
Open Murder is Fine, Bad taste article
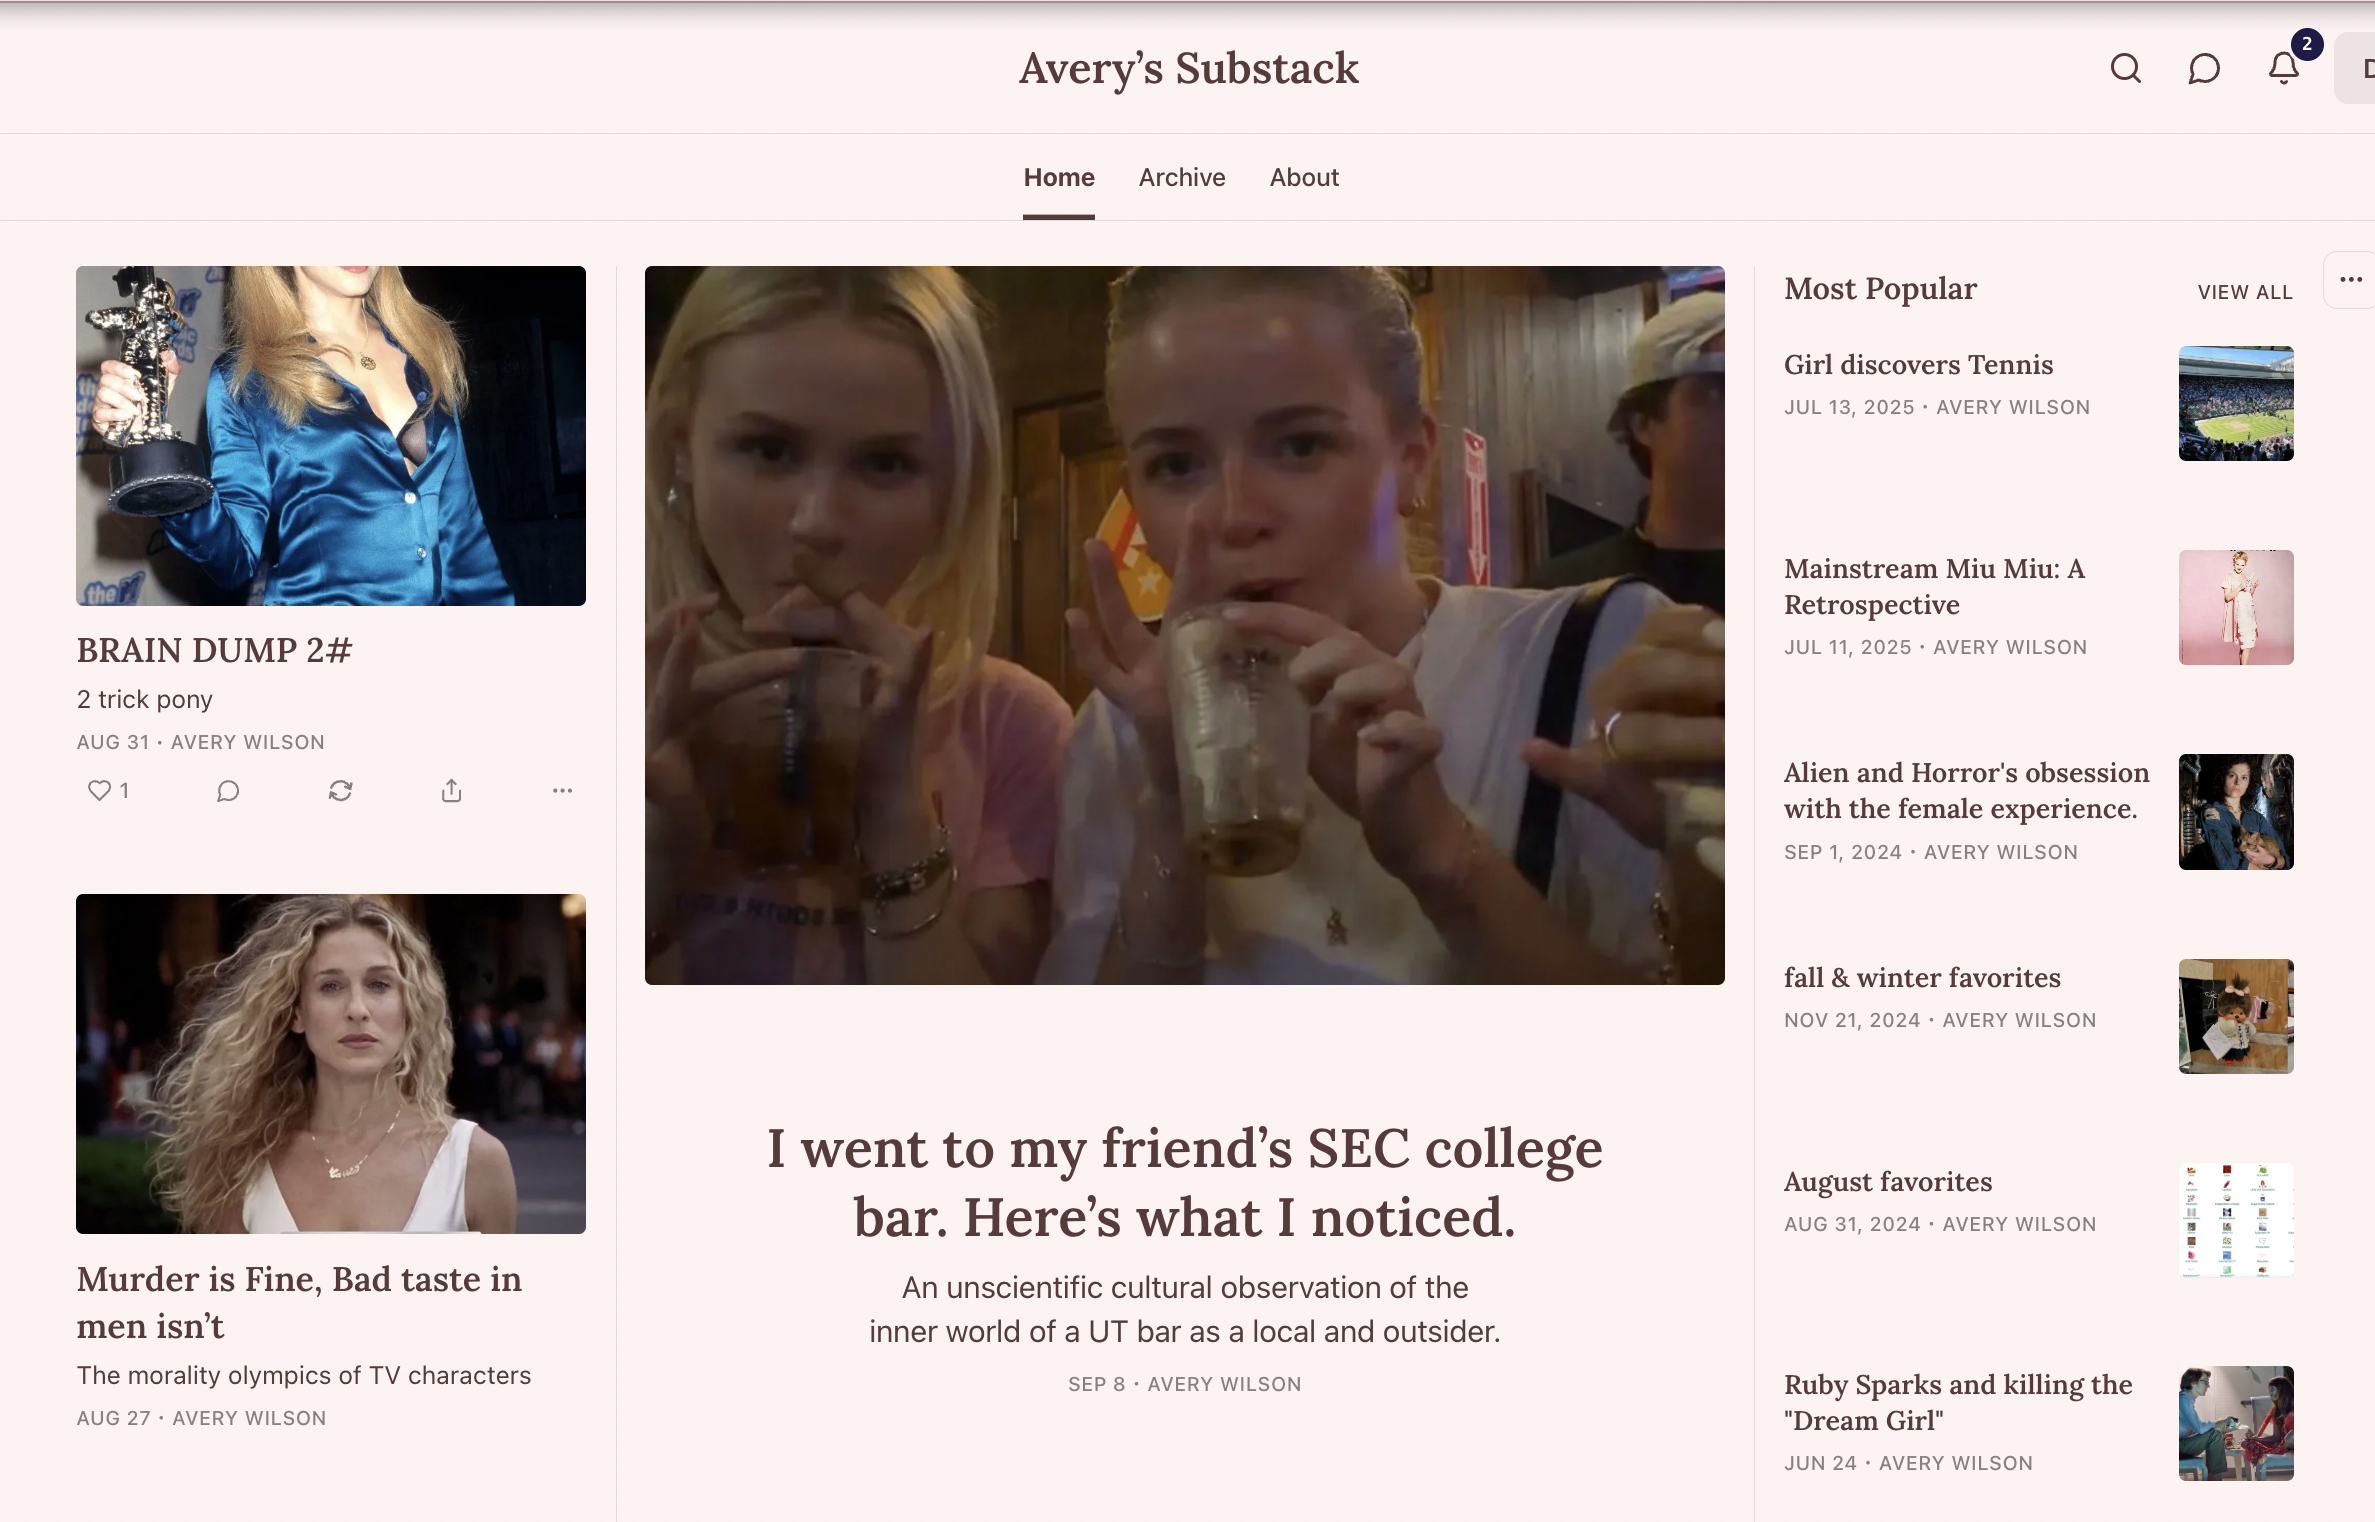299,1302
